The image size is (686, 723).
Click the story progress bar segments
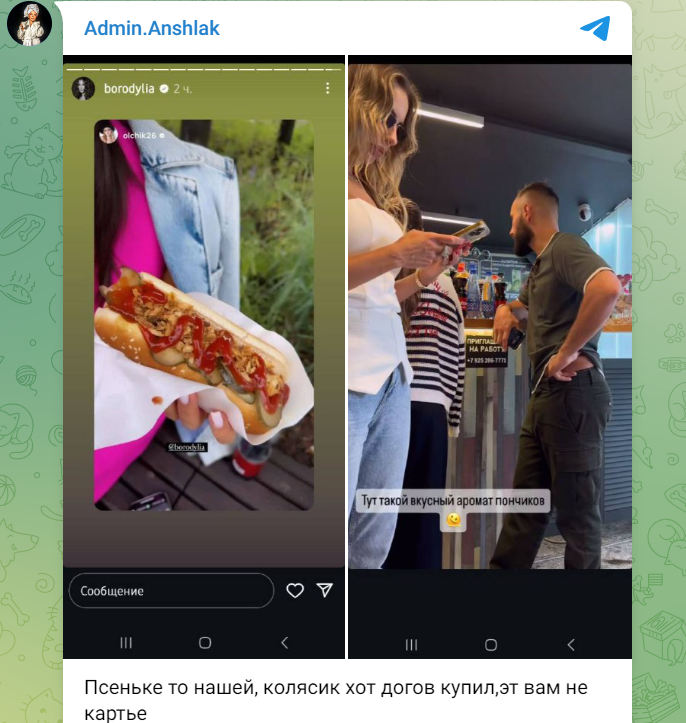click(x=204, y=69)
